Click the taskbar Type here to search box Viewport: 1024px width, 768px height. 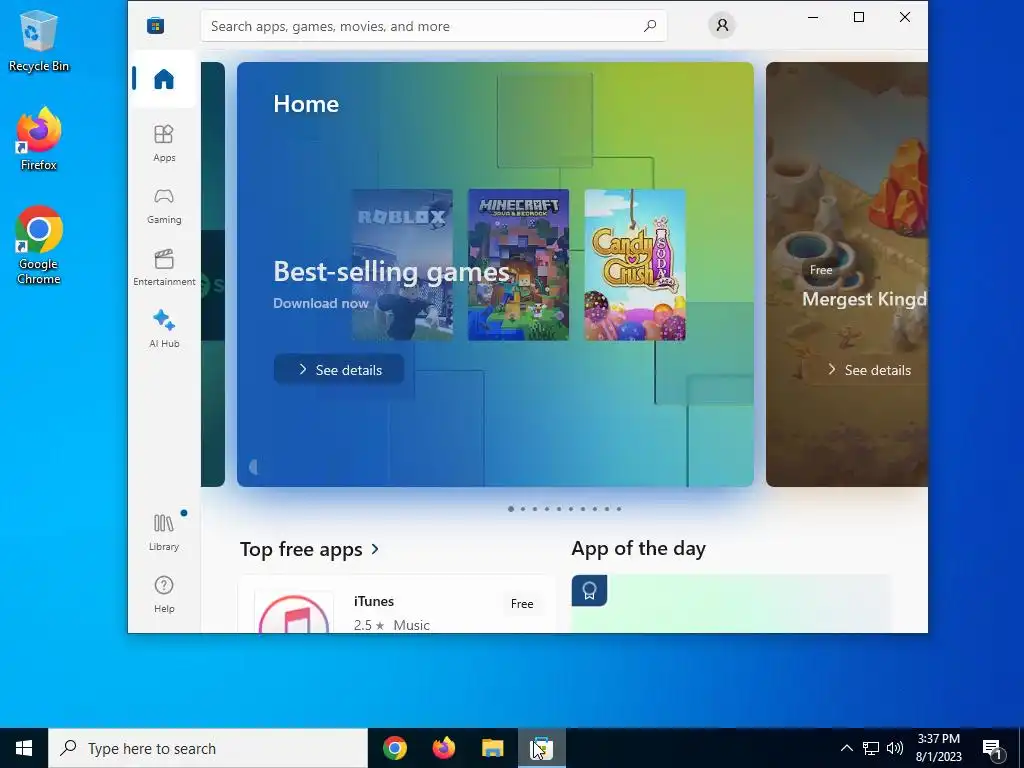click(208, 748)
